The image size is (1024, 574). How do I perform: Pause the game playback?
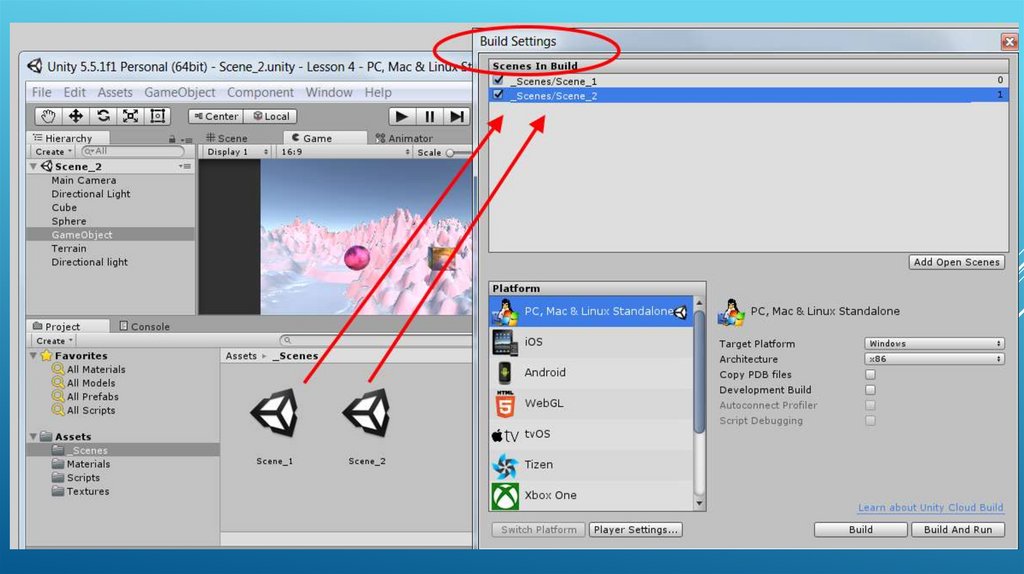click(x=429, y=117)
